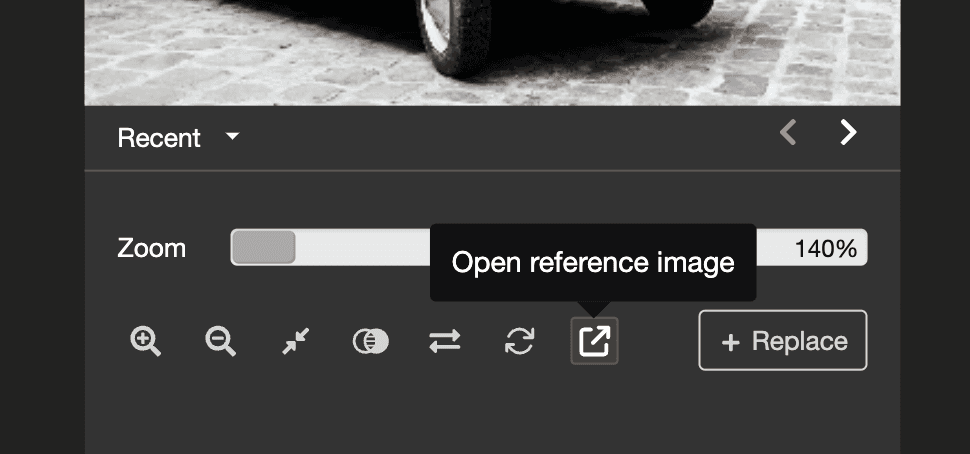Expand the caret next to Recent
Viewport: 970px width, 454px height.
point(232,136)
